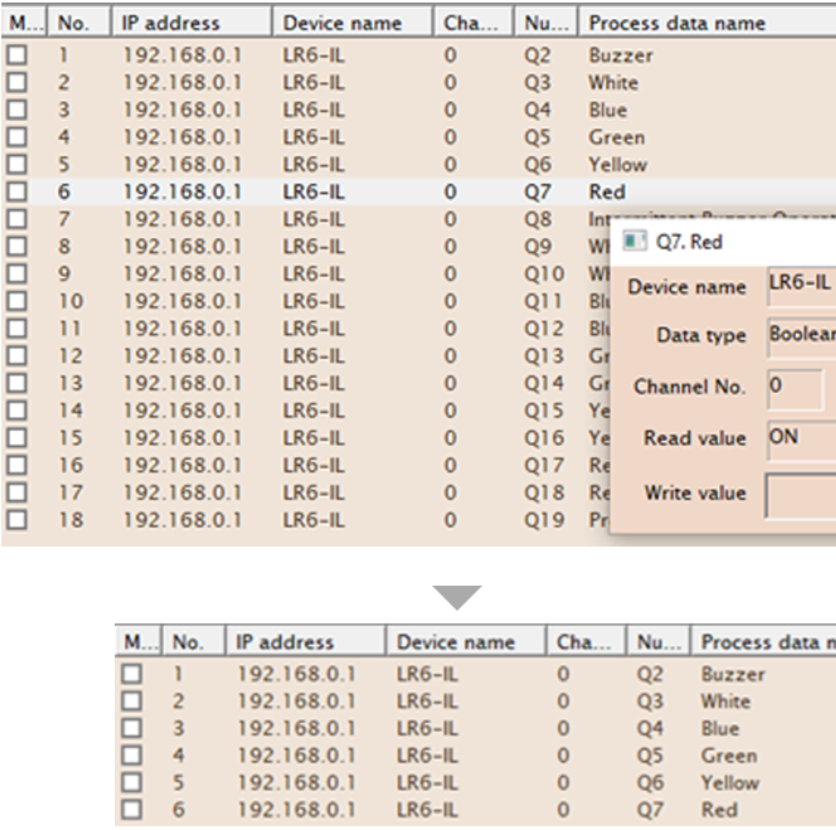Click the No. column header in upper table
The height and width of the screenshot is (830, 836).
point(79,23)
